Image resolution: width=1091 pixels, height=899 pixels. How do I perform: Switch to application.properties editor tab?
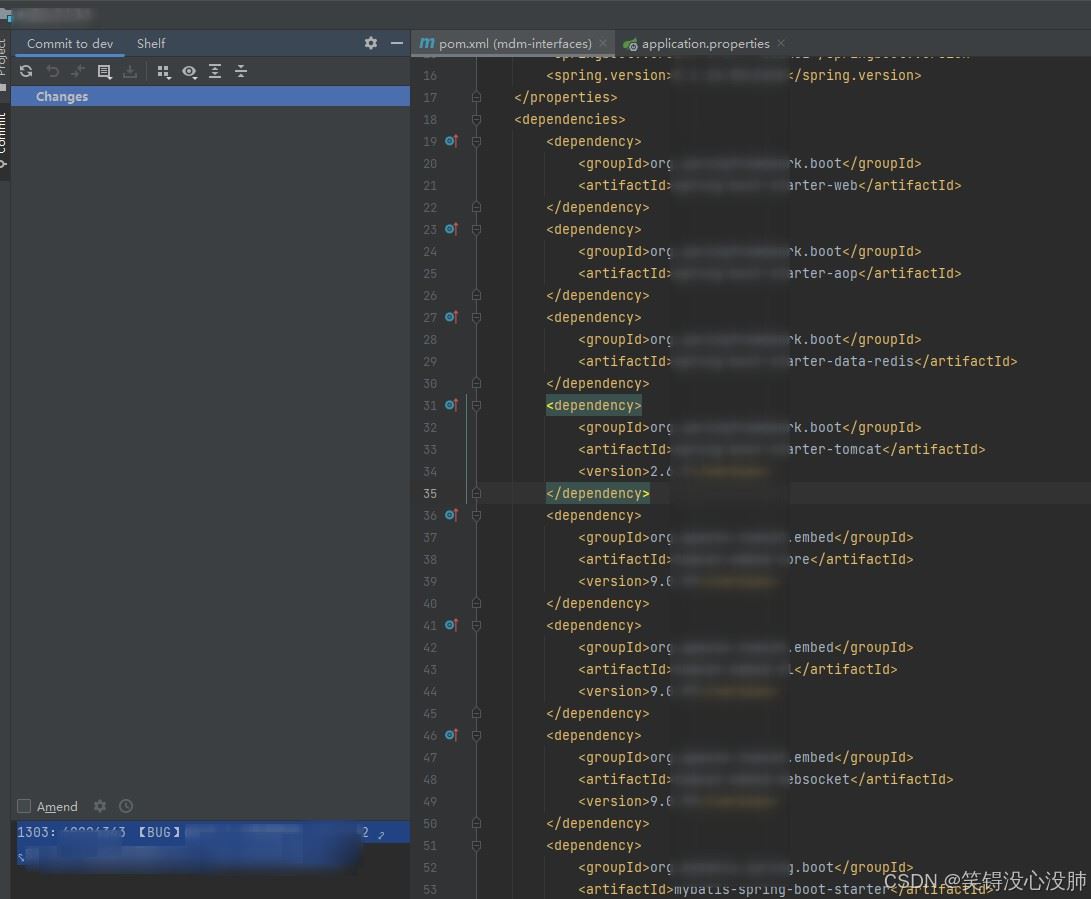(705, 44)
